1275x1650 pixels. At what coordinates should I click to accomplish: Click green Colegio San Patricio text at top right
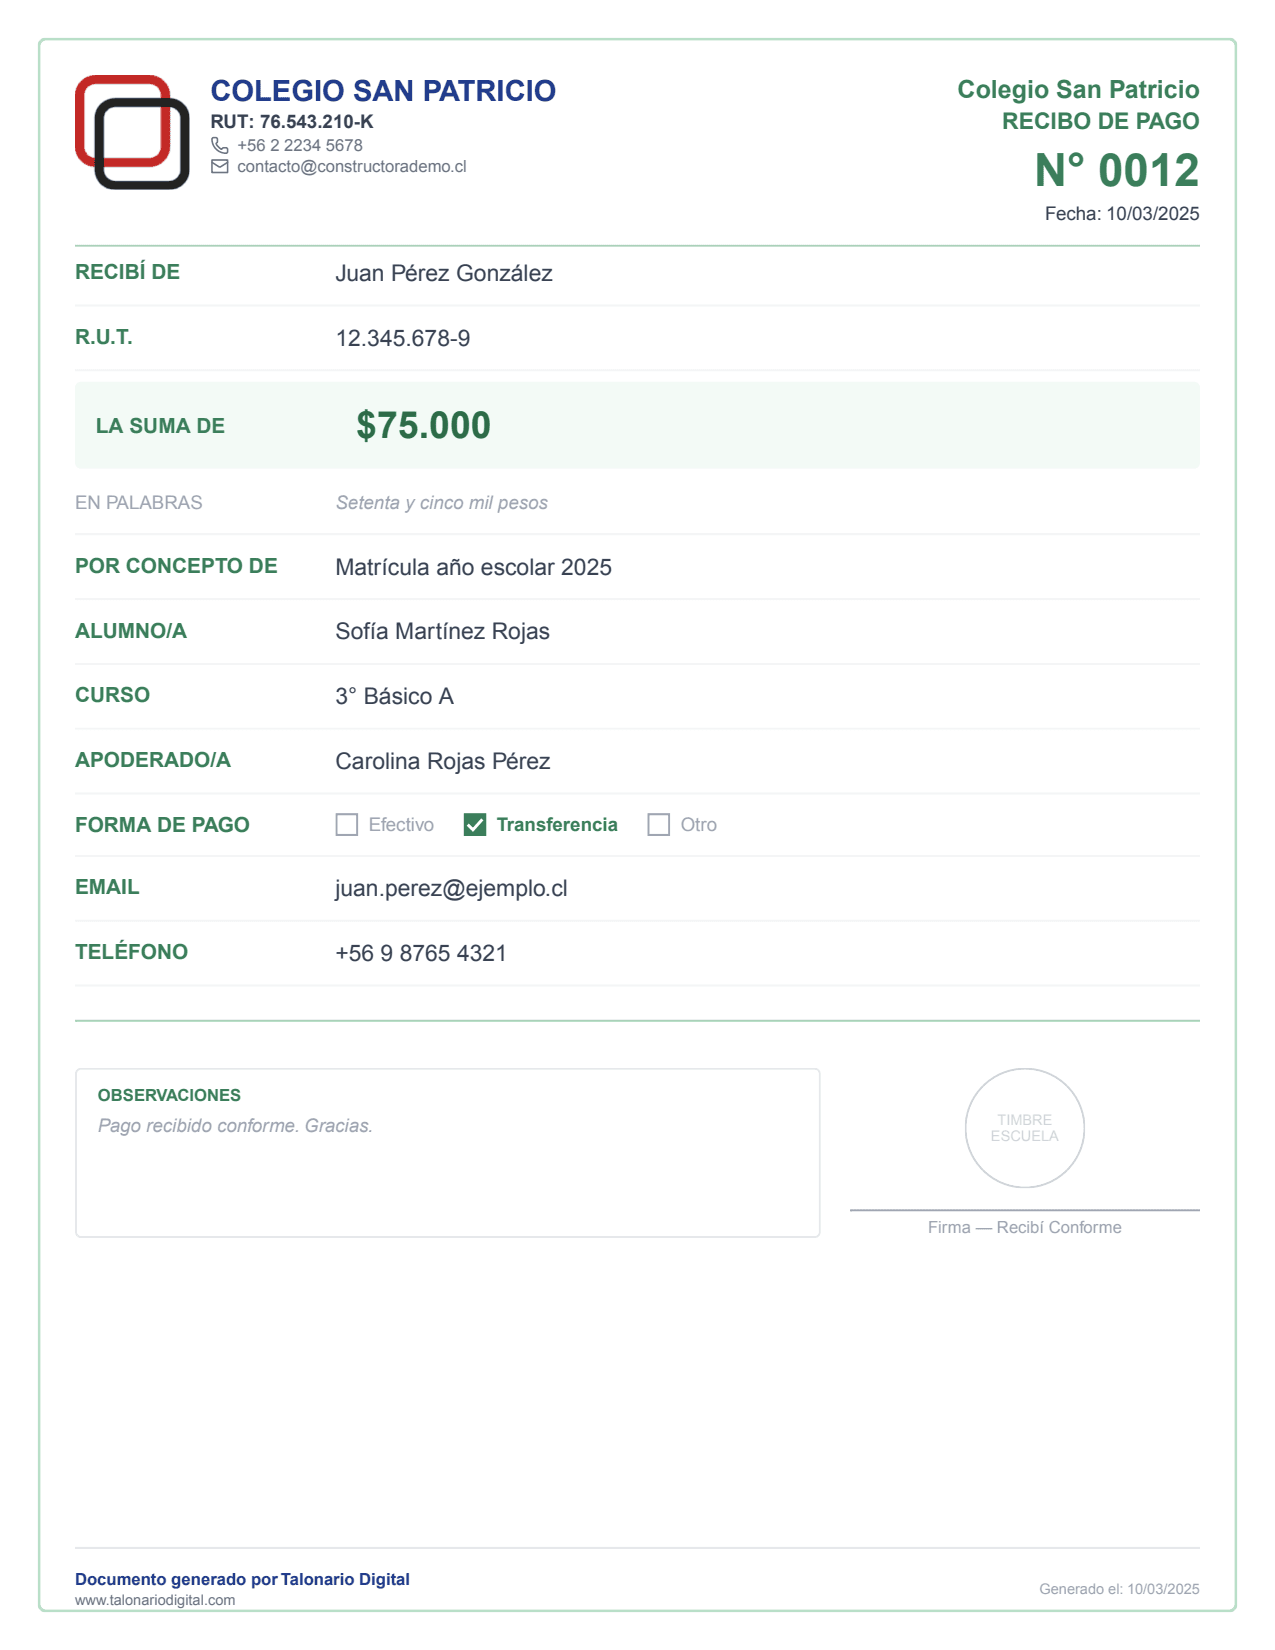tap(1078, 90)
